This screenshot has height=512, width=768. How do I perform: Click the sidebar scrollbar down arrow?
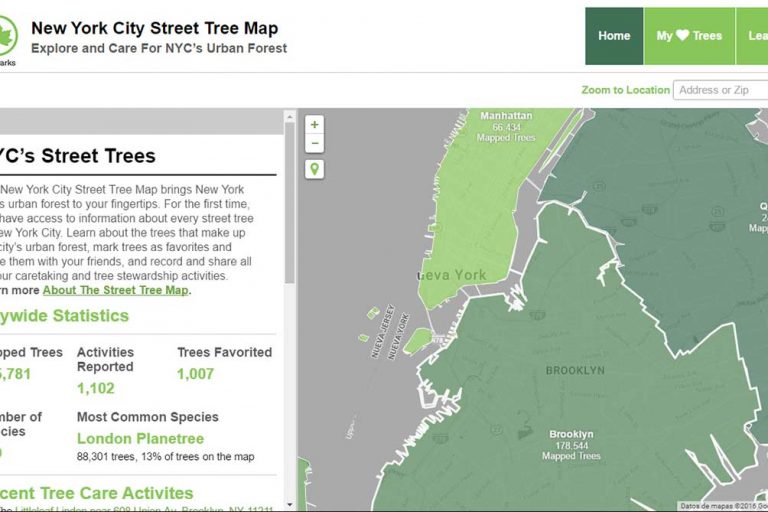(290, 505)
